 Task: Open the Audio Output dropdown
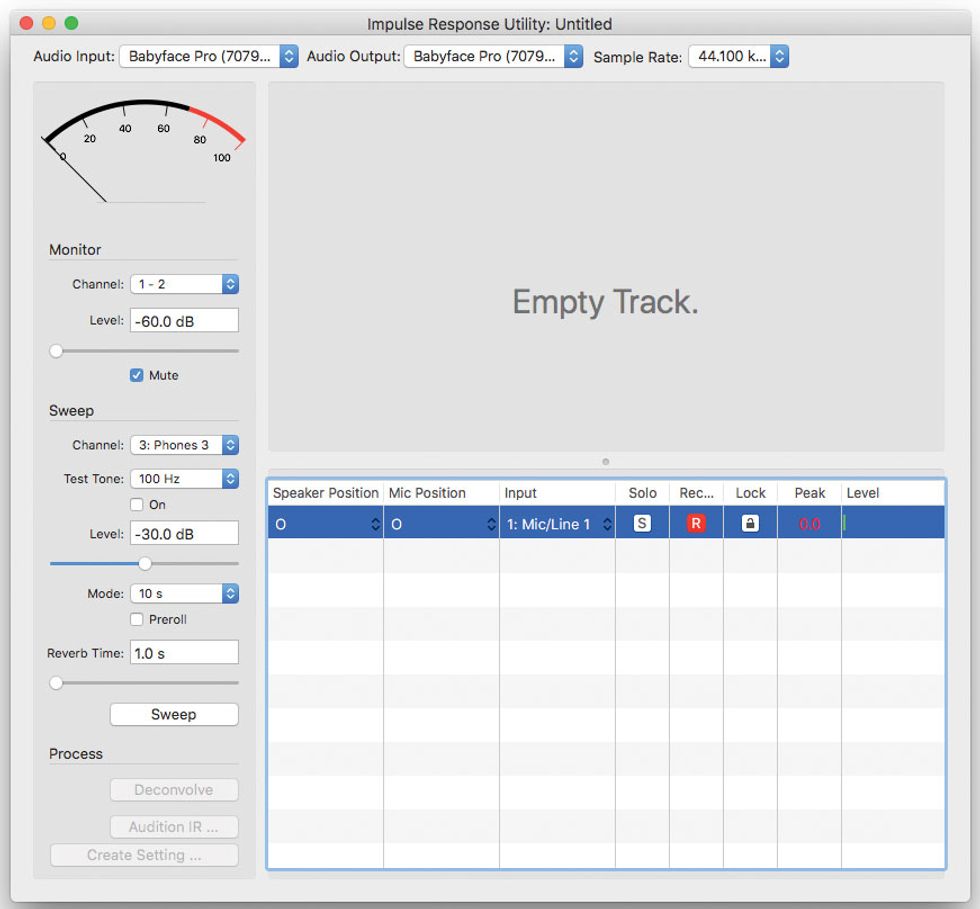(x=493, y=57)
